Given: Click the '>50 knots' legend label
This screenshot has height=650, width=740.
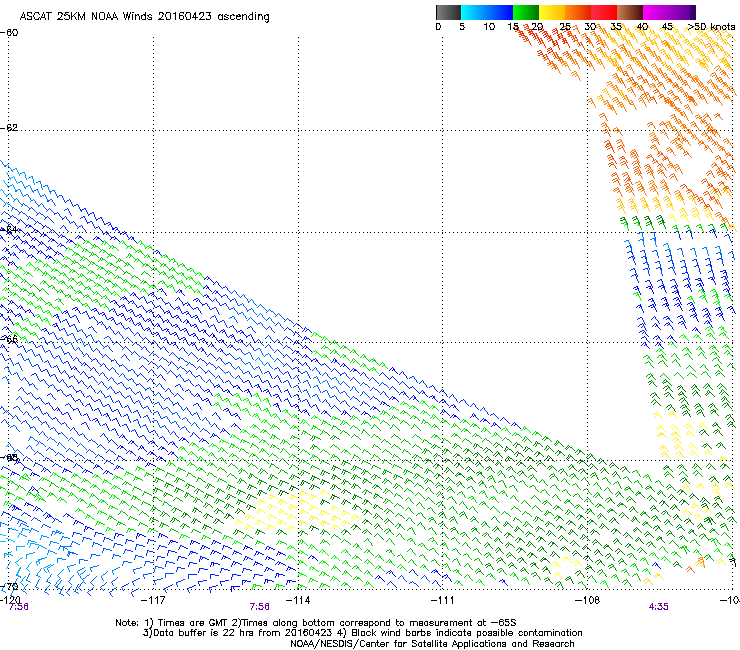Looking at the screenshot, I should pos(711,26).
